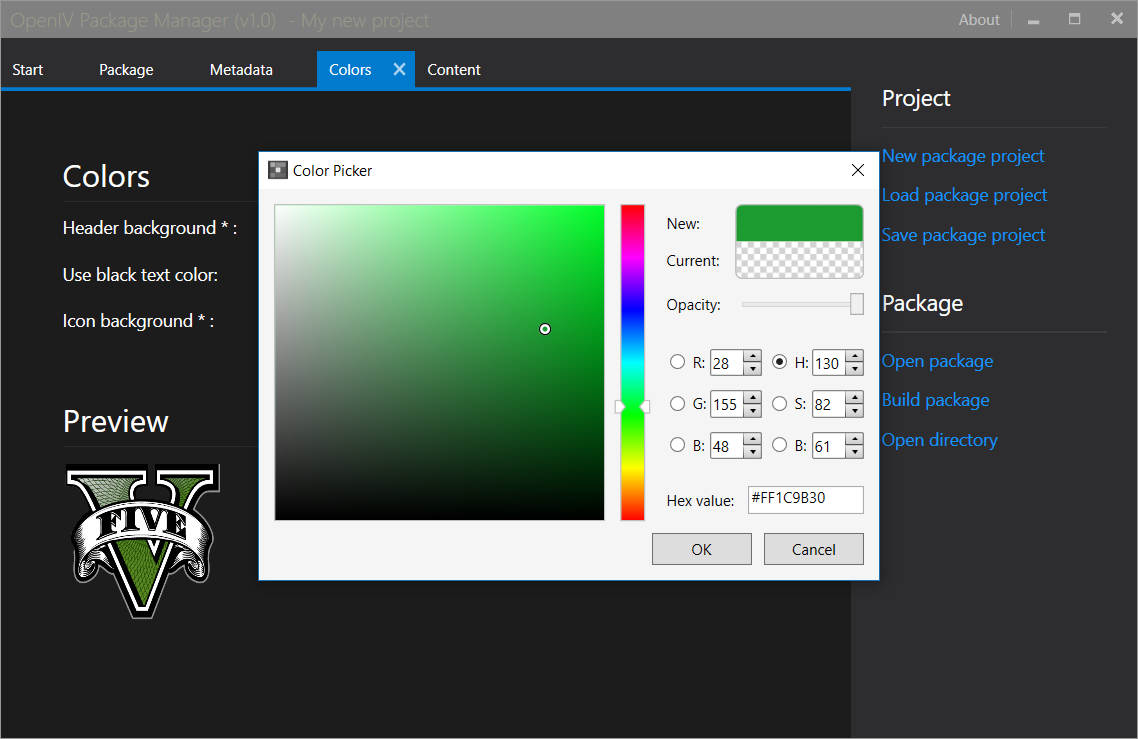This screenshot has width=1138, height=739.
Task: Decrease the Saturation value with down arrow
Action: [854, 411]
